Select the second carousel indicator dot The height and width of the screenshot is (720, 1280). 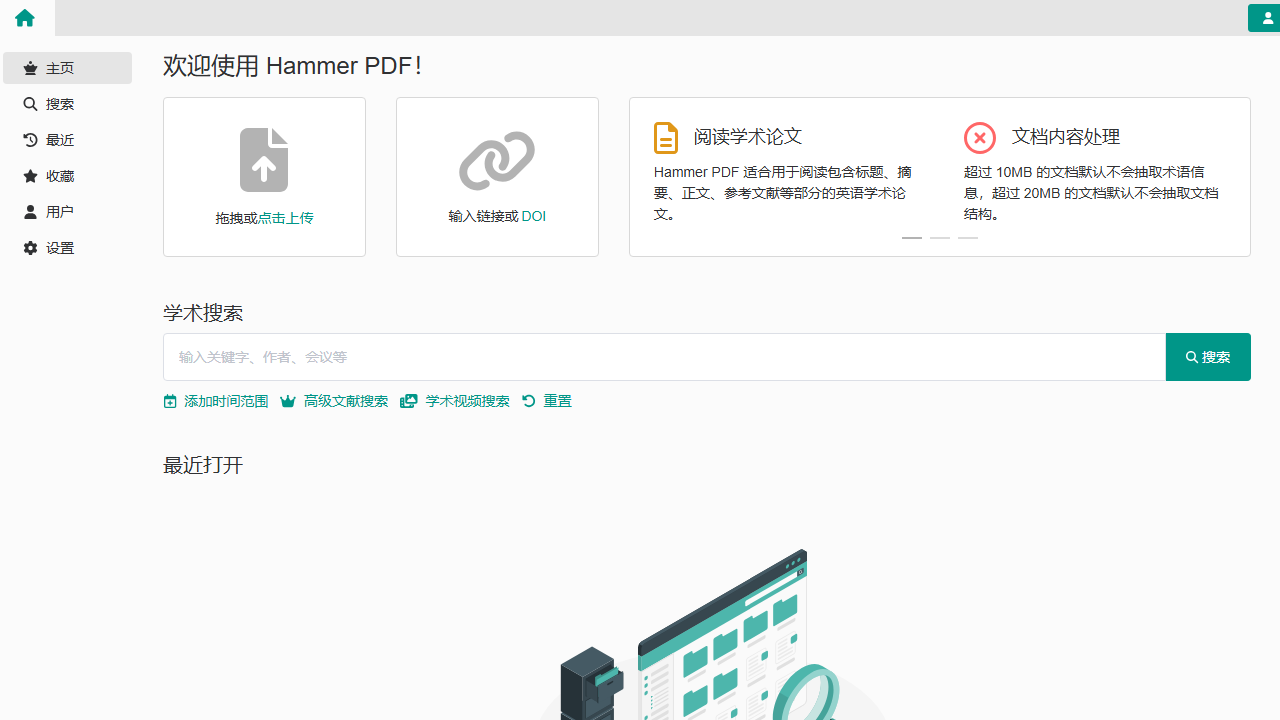939,238
